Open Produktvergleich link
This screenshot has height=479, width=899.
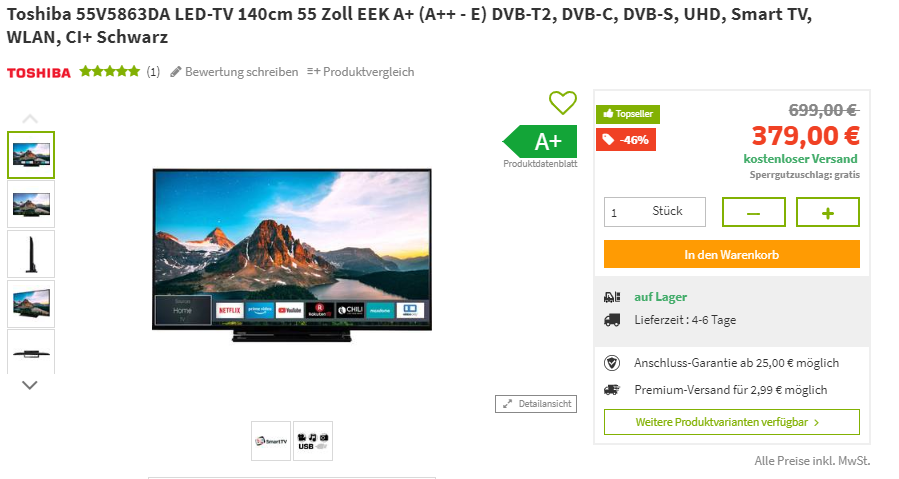pos(361,72)
